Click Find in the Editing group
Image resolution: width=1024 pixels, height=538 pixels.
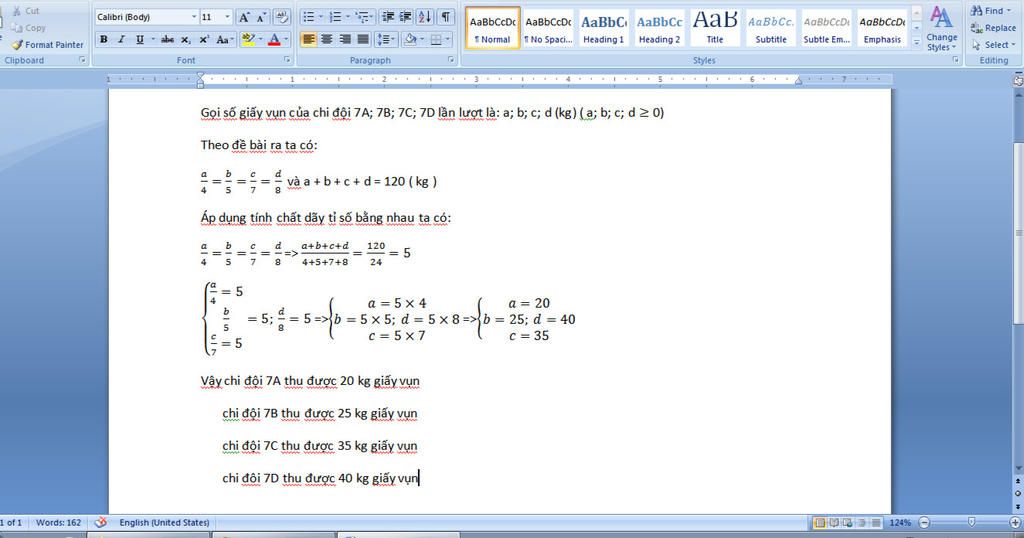point(992,11)
